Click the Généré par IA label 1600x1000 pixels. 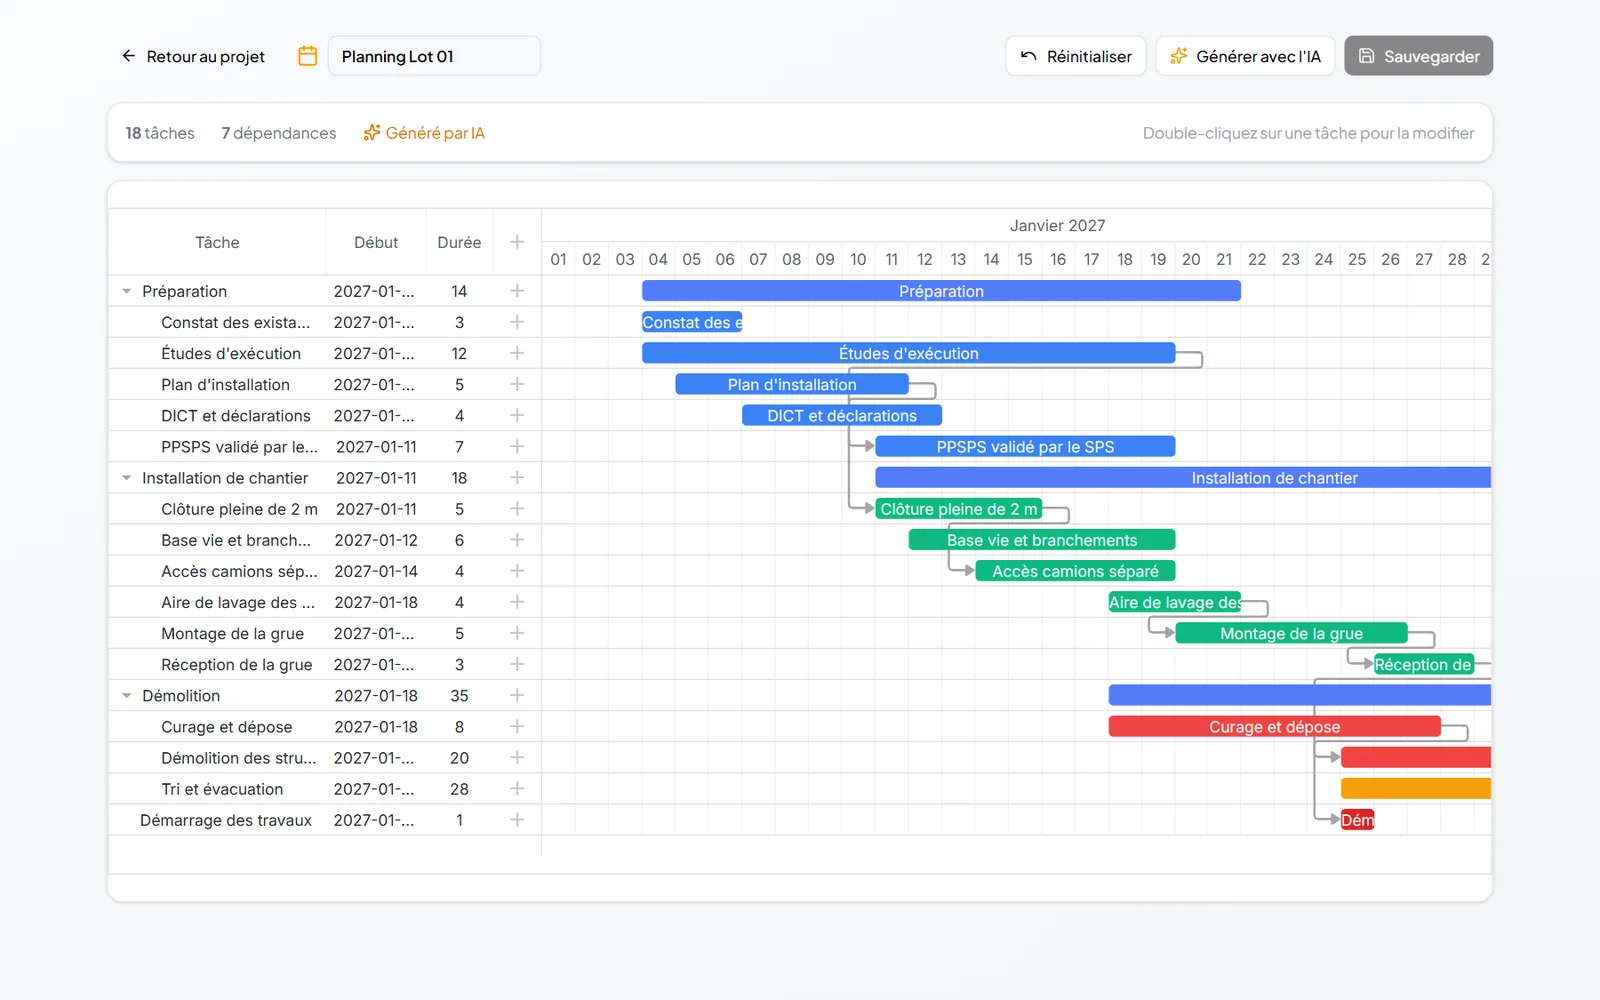pos(424,133)
